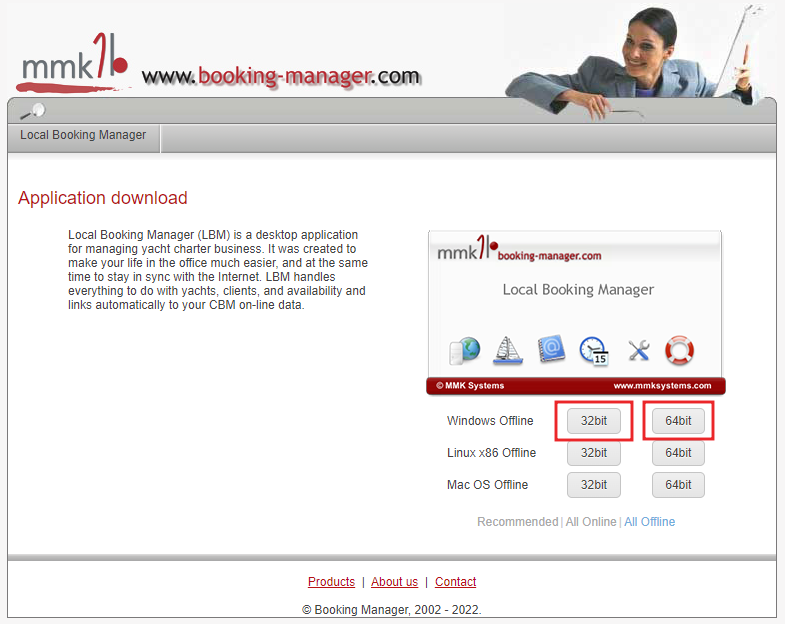The height and width of the screenshot is (624, 785).
Task: Click the sailboat icon in the splash image
Action: pyautogui.click(x=508, y=350)
